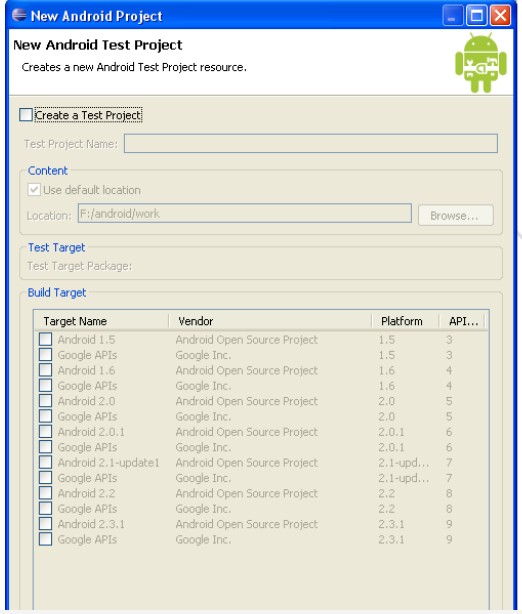Focus the Test Project Name field
Image resolution: width=522 pixels, height=614 pixels.
point(311,143)
